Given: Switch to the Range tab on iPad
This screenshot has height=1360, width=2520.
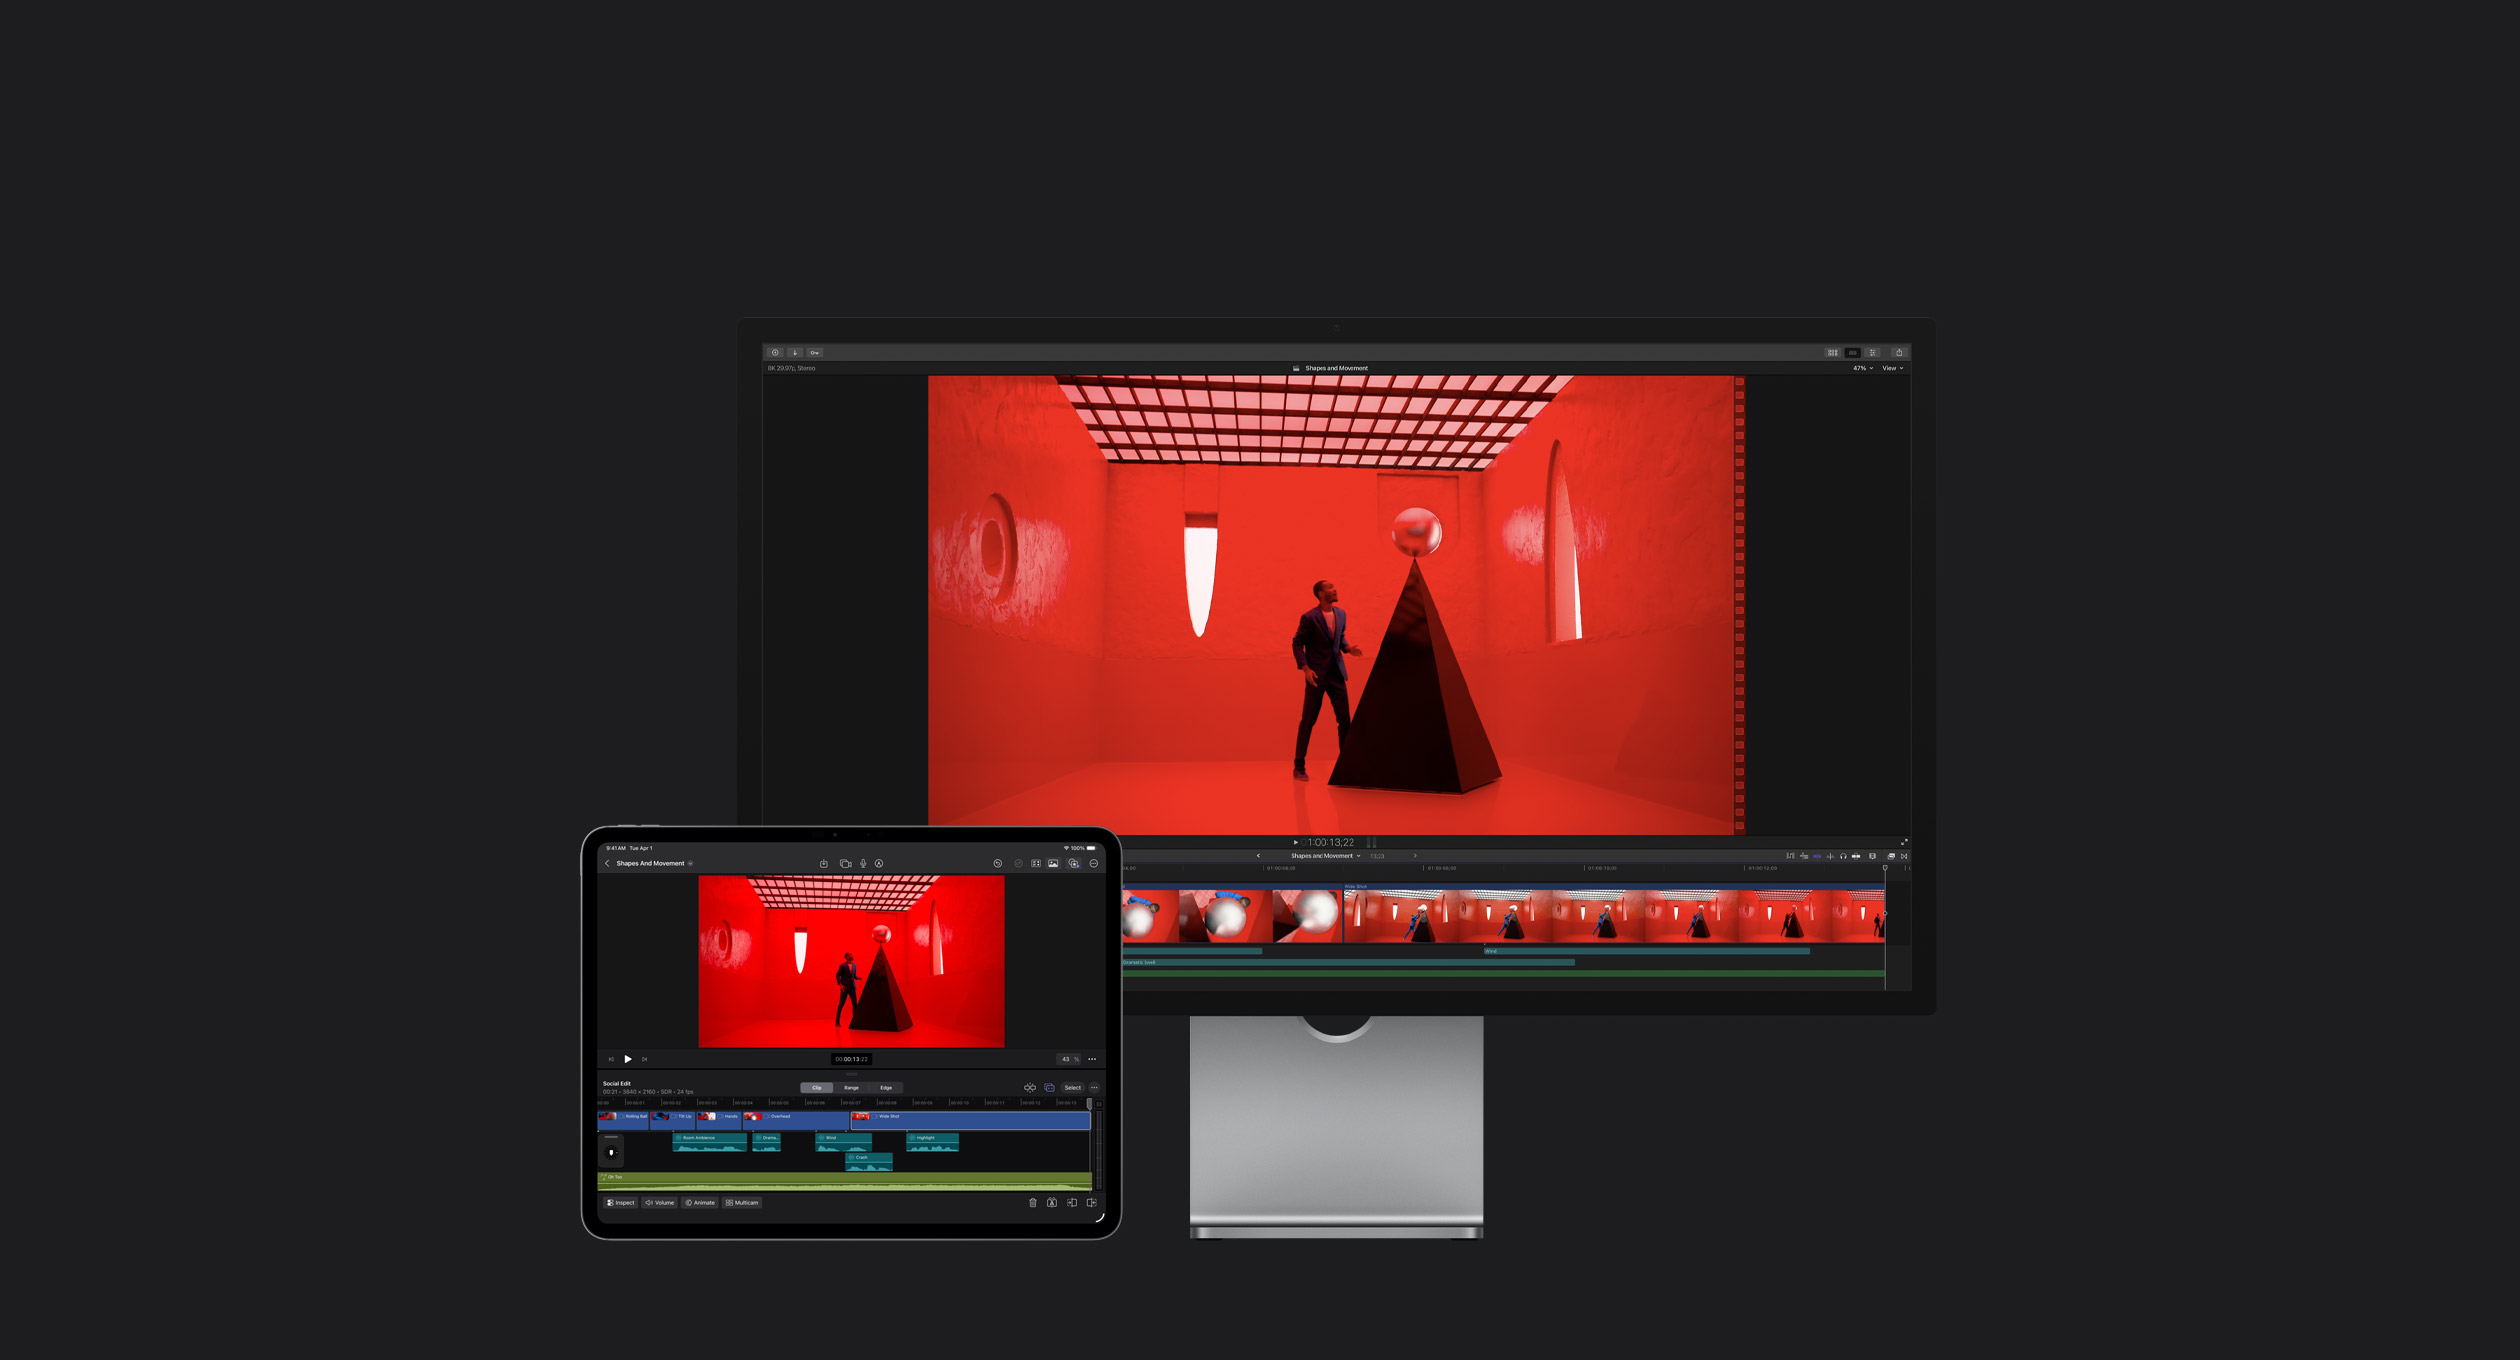Looking at the screenshot, I should (x=851, y=1088).
